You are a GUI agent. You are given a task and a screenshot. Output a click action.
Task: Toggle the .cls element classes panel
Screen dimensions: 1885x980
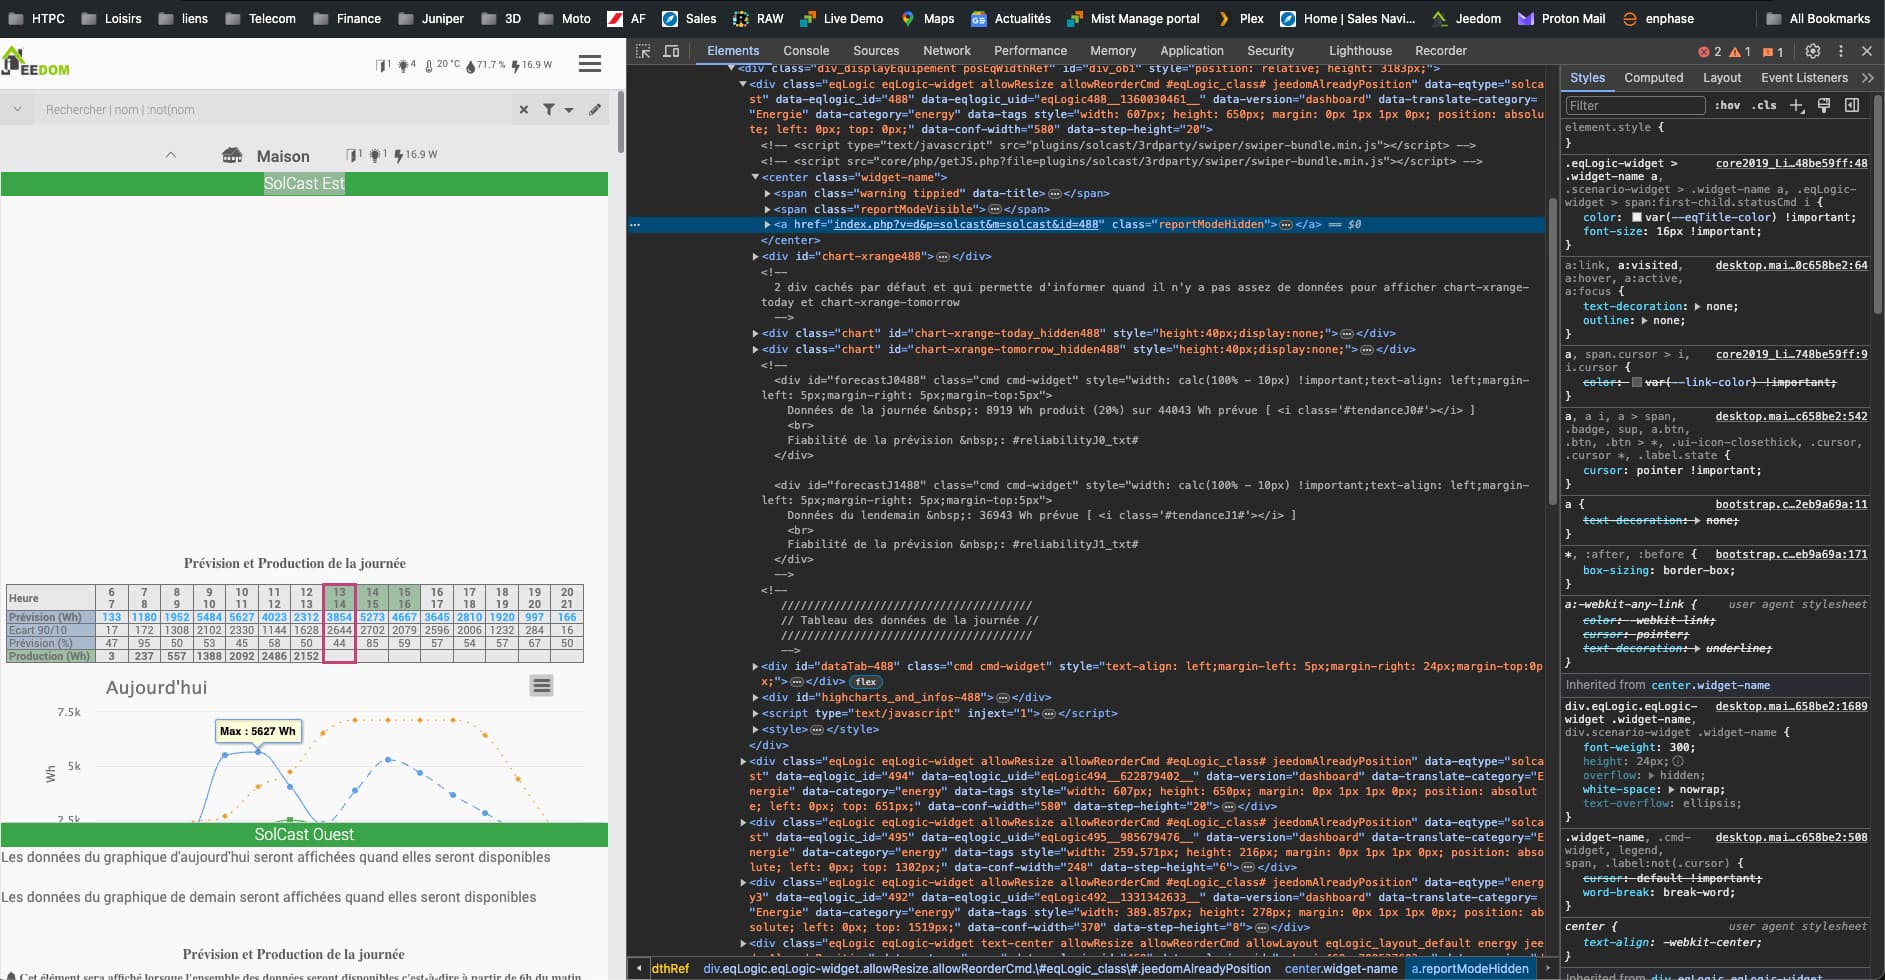pyautogui.click(x=1763, y=105)
